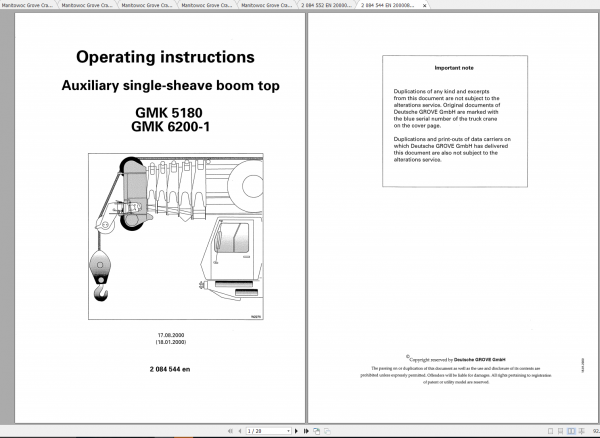Click the 'Duplications and print-outs' paragraph
The height and width of the screenshot is (438, 600).
point(452,149)
